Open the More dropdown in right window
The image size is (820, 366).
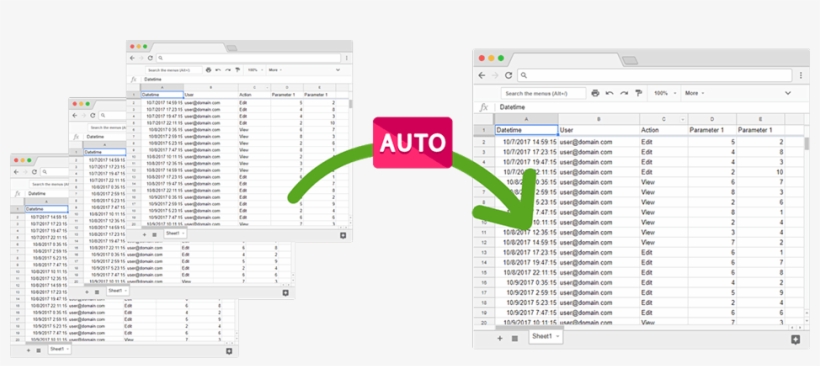pyautogui.click(x=694, y=93)
